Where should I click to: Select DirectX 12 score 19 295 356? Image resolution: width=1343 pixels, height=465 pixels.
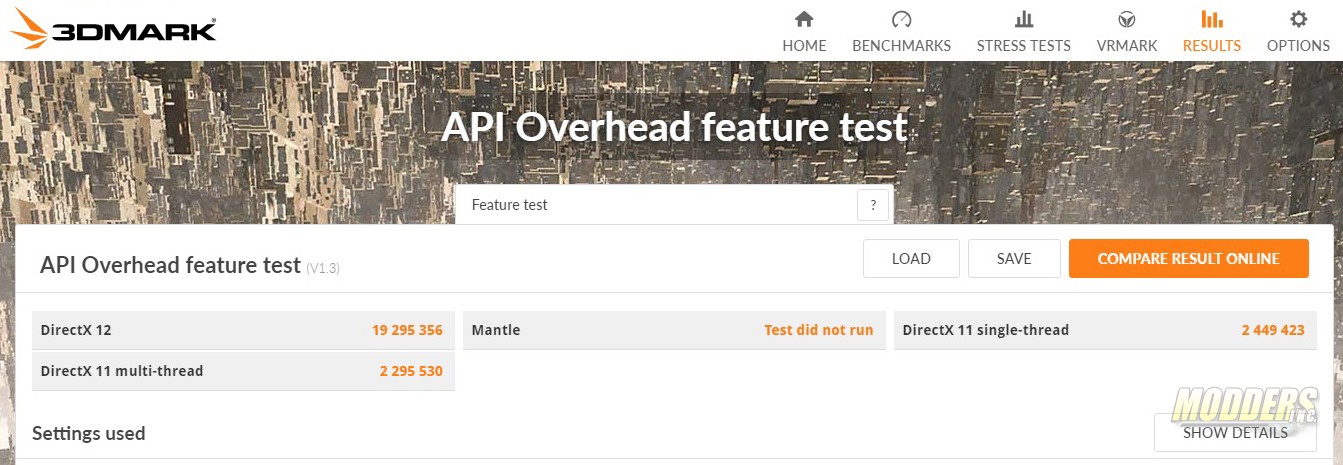pos(407,330)
